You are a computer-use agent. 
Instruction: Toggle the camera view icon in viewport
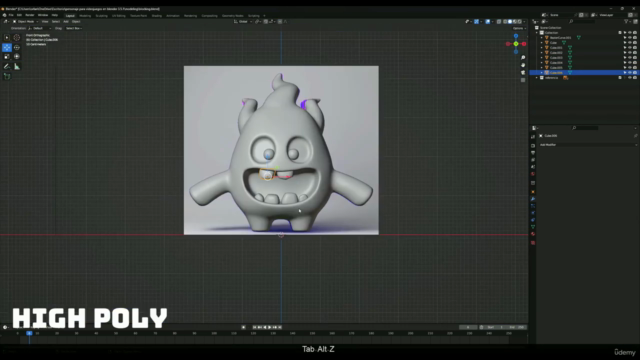(x=523, y=73)
